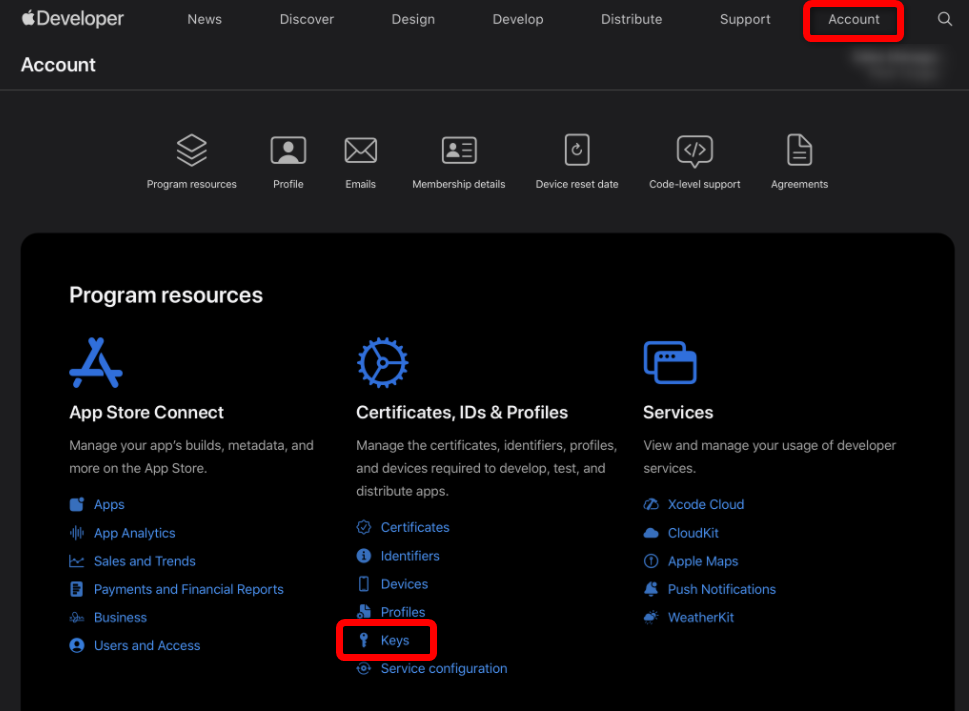Open the Devices link
969x711 pixels.
coord(404,584)
